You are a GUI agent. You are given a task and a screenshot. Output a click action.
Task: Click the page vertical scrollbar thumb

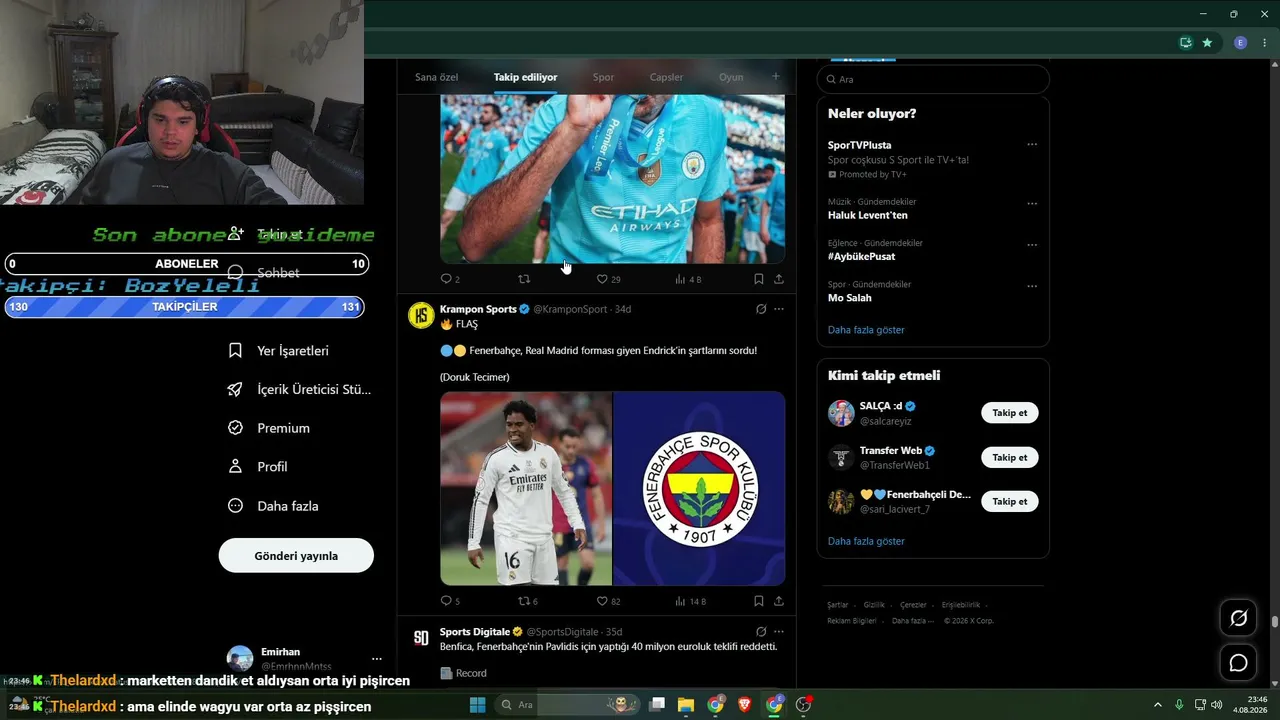pos(1274,622)
